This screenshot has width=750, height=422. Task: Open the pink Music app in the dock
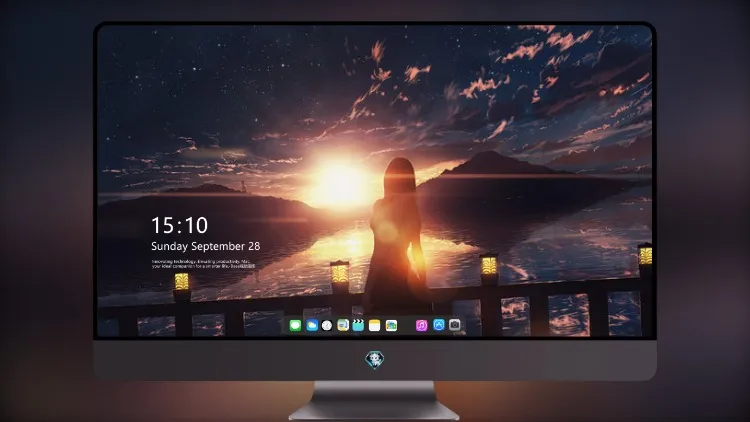click(421, 325)
